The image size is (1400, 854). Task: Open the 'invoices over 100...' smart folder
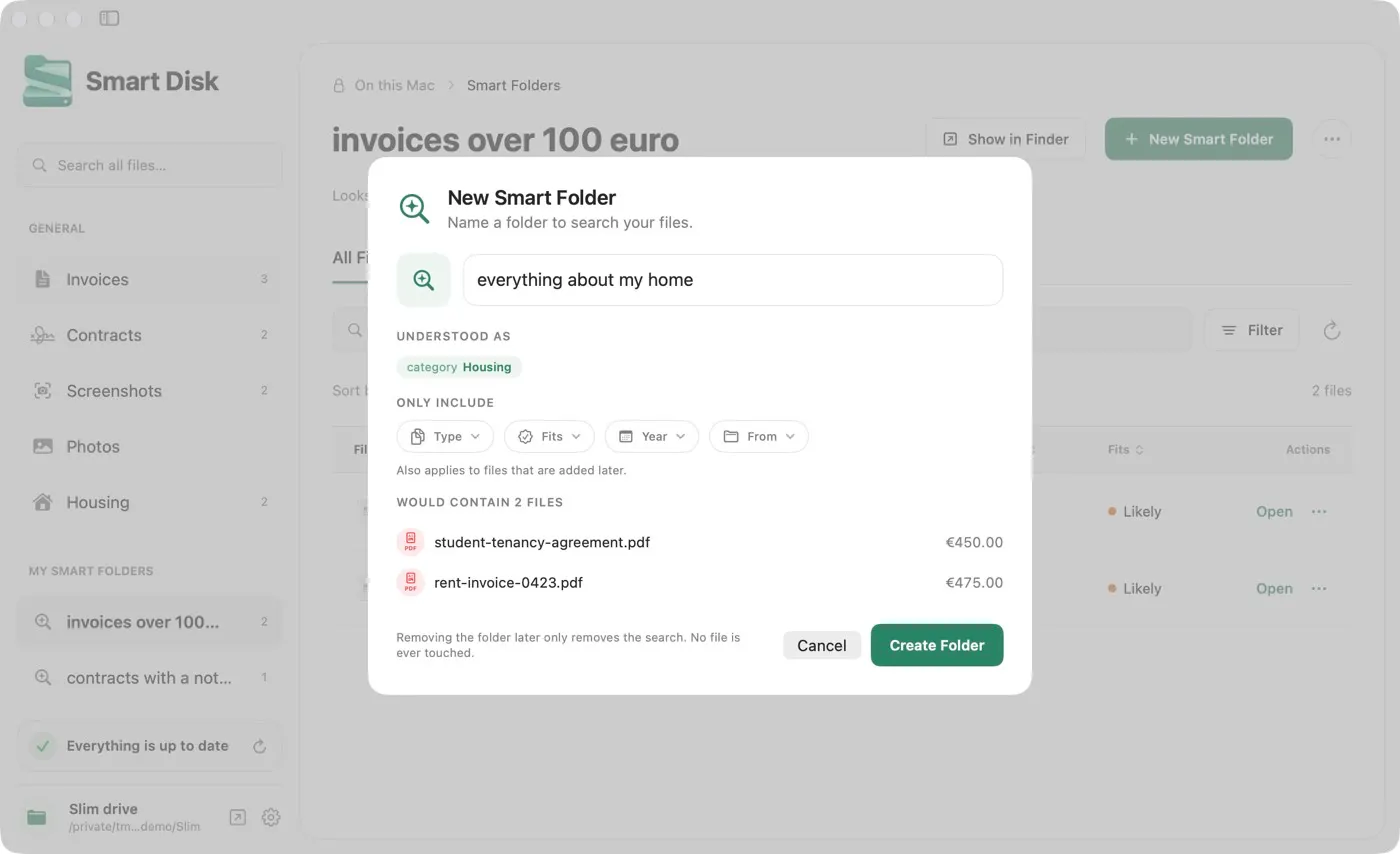pos(150,622)
